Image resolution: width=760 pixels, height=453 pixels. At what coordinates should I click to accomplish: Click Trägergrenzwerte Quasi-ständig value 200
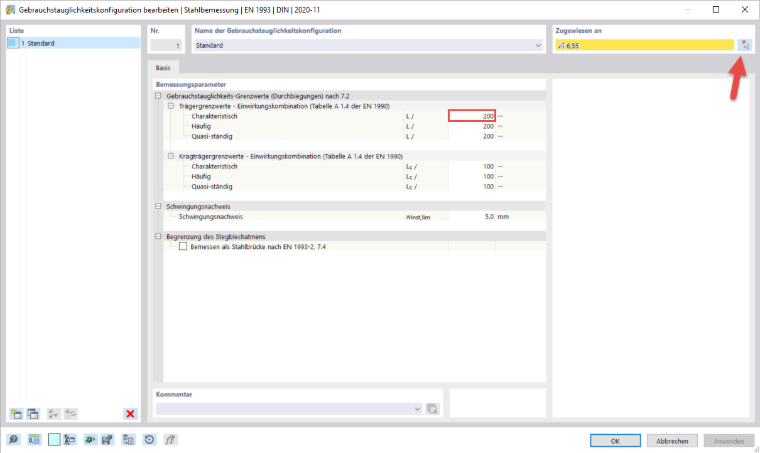pyautogui.click(x=472, y=137)
